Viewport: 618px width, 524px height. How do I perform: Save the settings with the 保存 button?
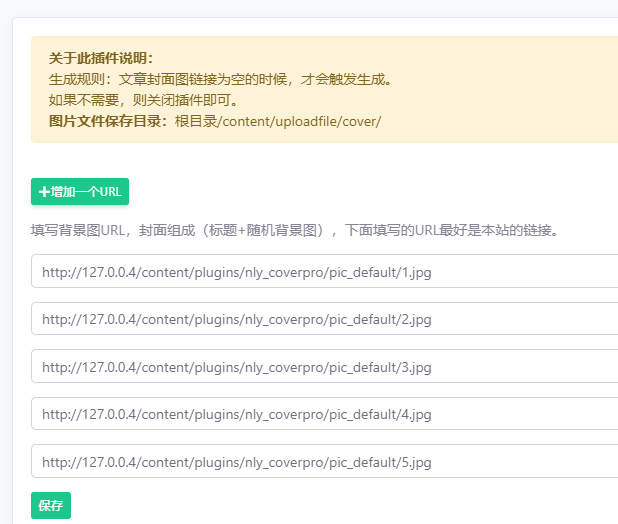click(51, 506)
